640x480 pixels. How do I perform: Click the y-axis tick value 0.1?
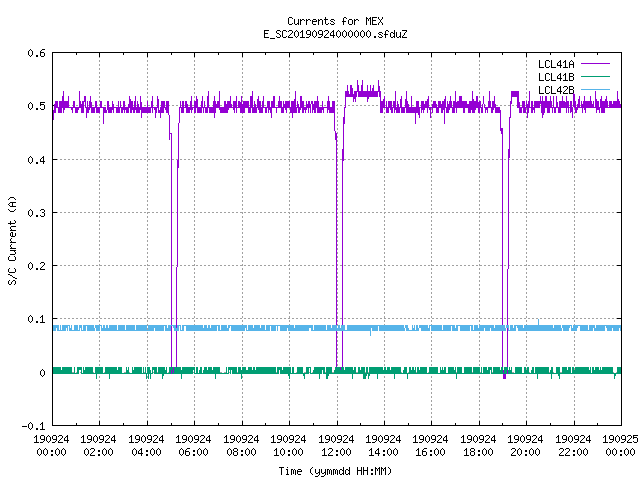[x=36, y=319]
